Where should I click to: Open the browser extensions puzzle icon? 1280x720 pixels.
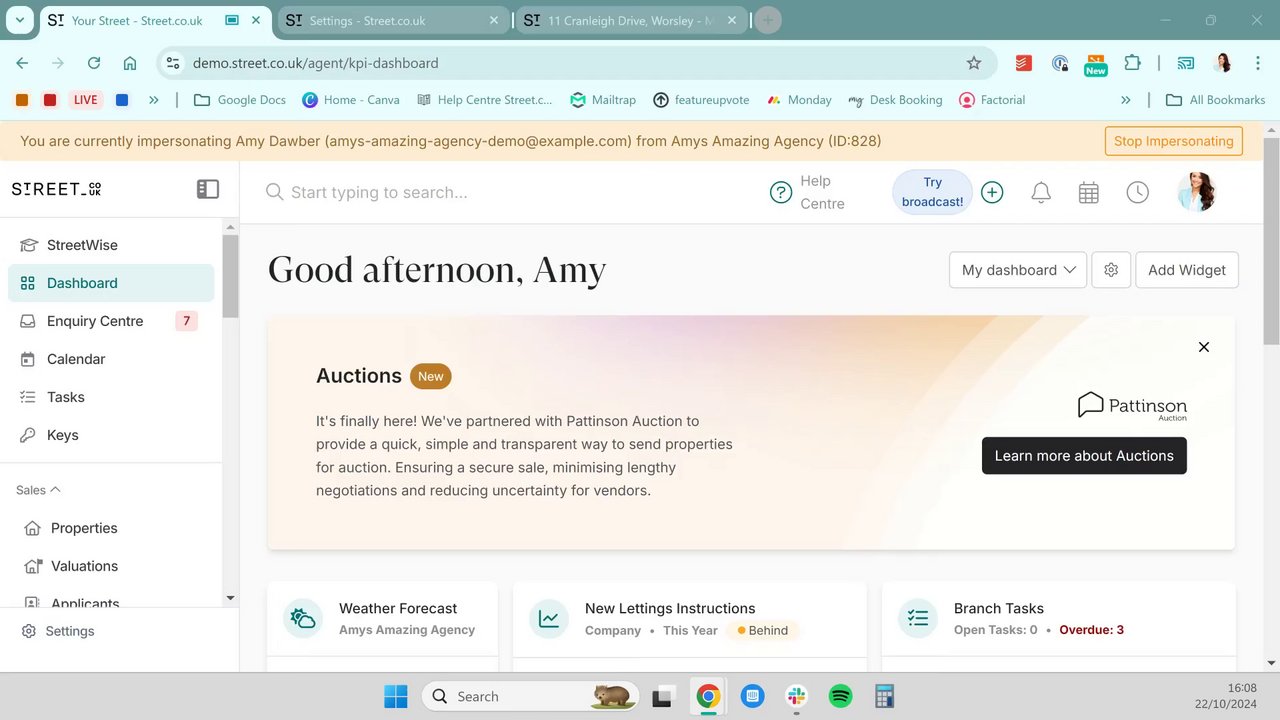click(1132, 63)
